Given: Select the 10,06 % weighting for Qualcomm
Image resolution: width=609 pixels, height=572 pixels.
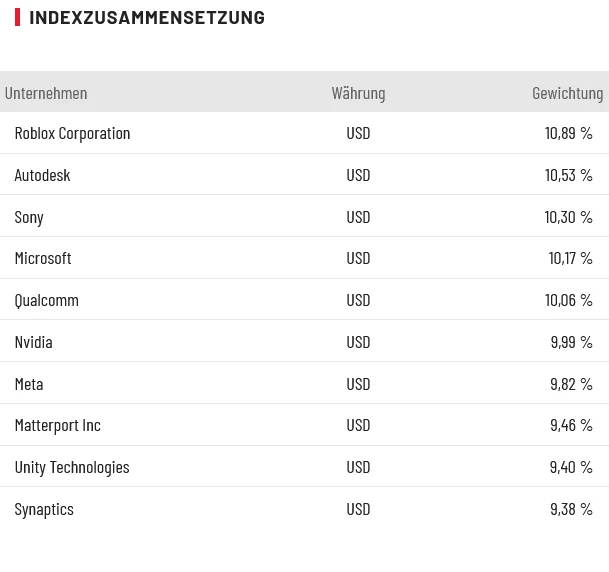Looking at the screenshot, I should pyautogui.click(x=568, y=300).
